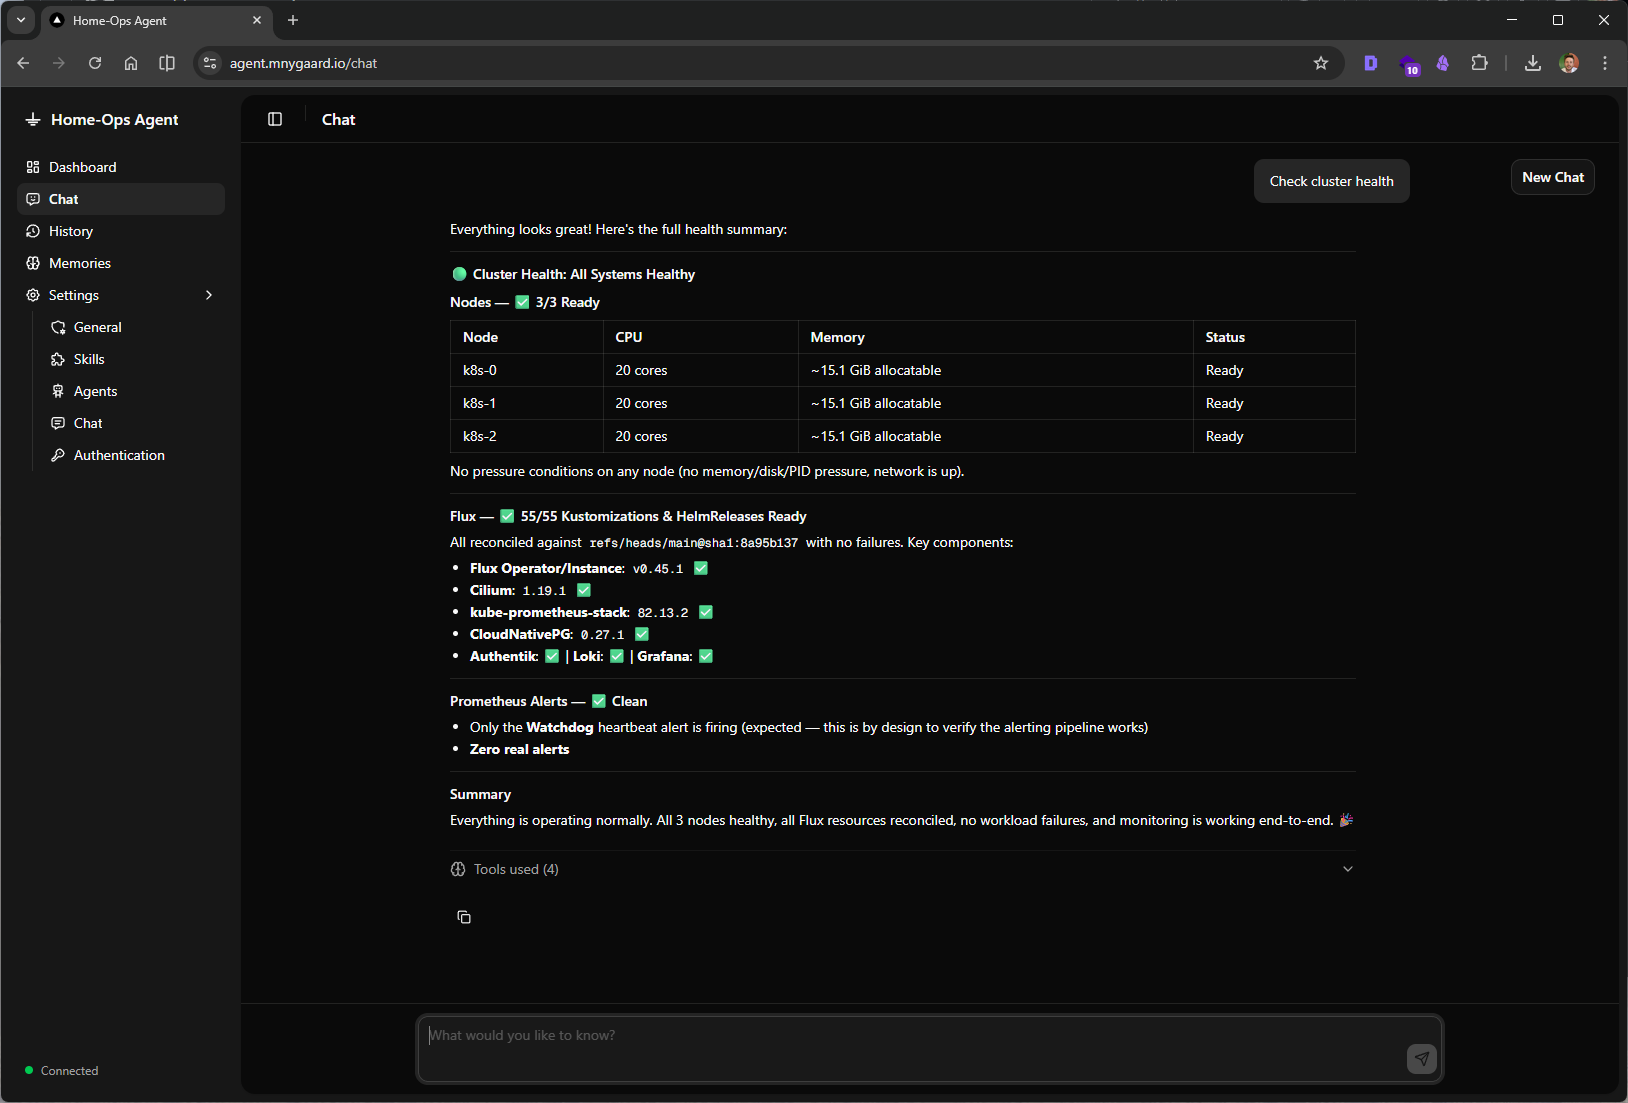Open the browser profile avatar
This screenshot has height=1103, width=1628.
click(1569, 63)
